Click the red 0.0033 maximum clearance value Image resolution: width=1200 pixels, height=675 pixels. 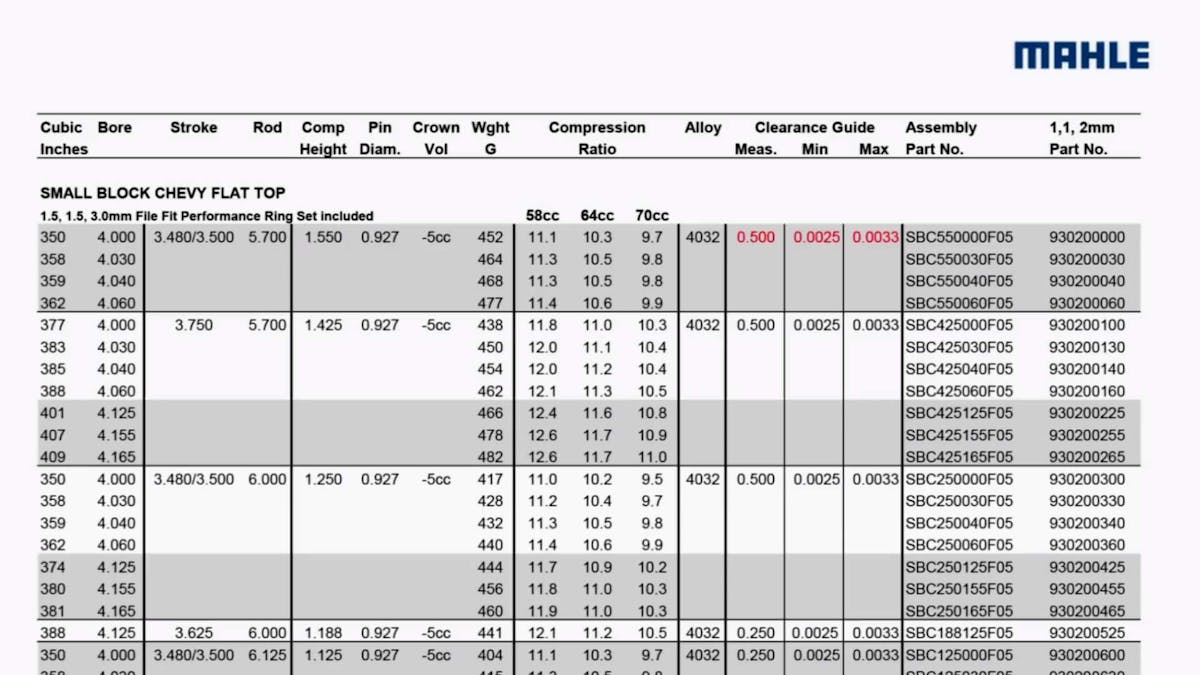(872, 238)
